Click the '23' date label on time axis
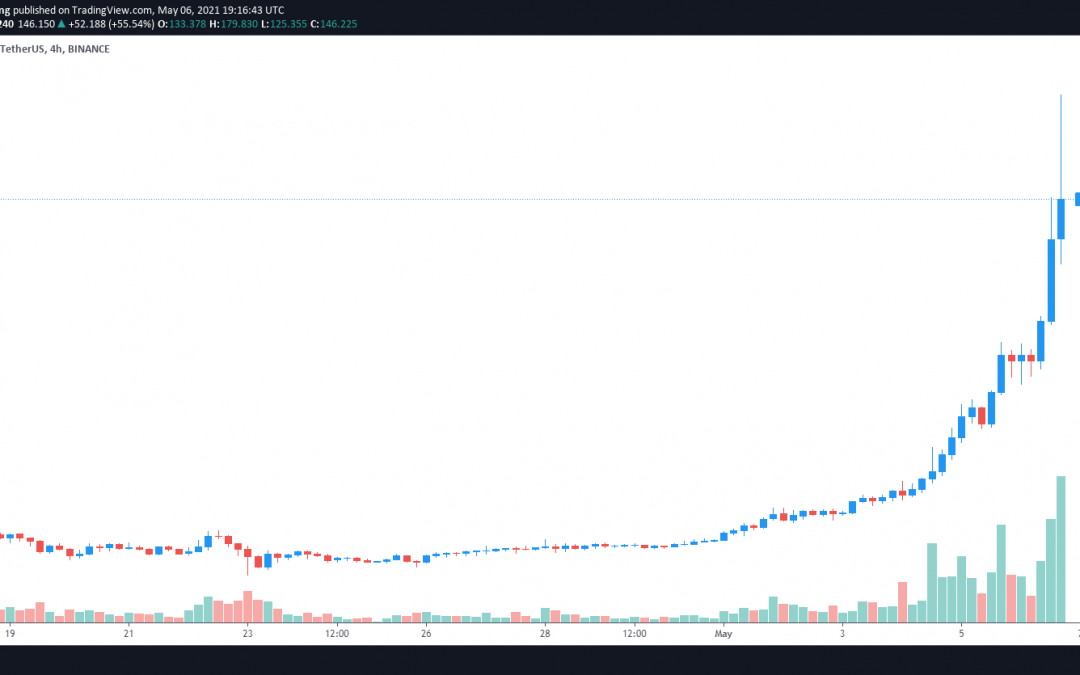The width and height of the screenshot is (1080, 675). (x=247, y=634)
